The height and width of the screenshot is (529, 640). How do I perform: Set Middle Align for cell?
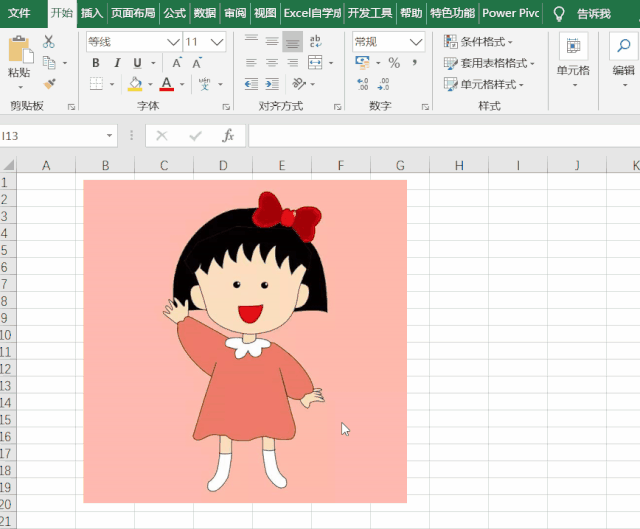272,41
